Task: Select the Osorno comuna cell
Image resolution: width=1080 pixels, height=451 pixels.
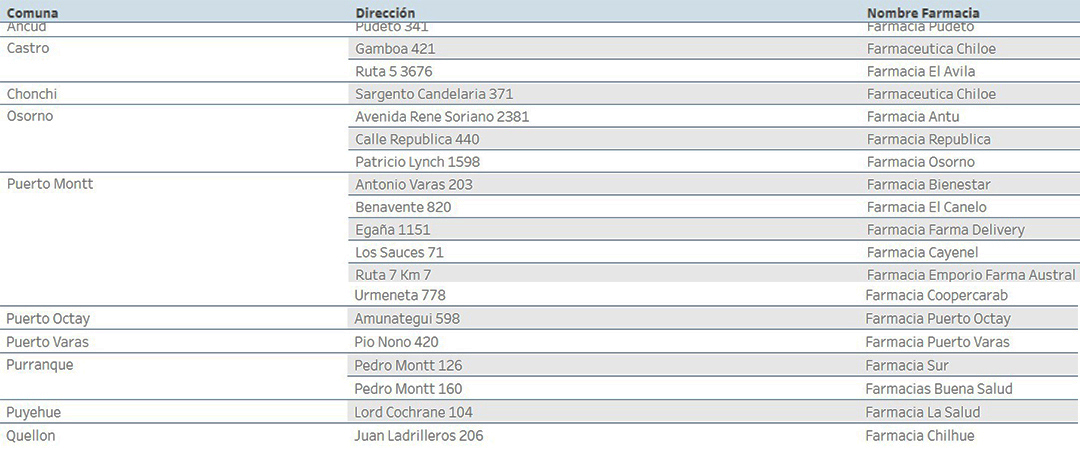Action: (x=30, y=116)
